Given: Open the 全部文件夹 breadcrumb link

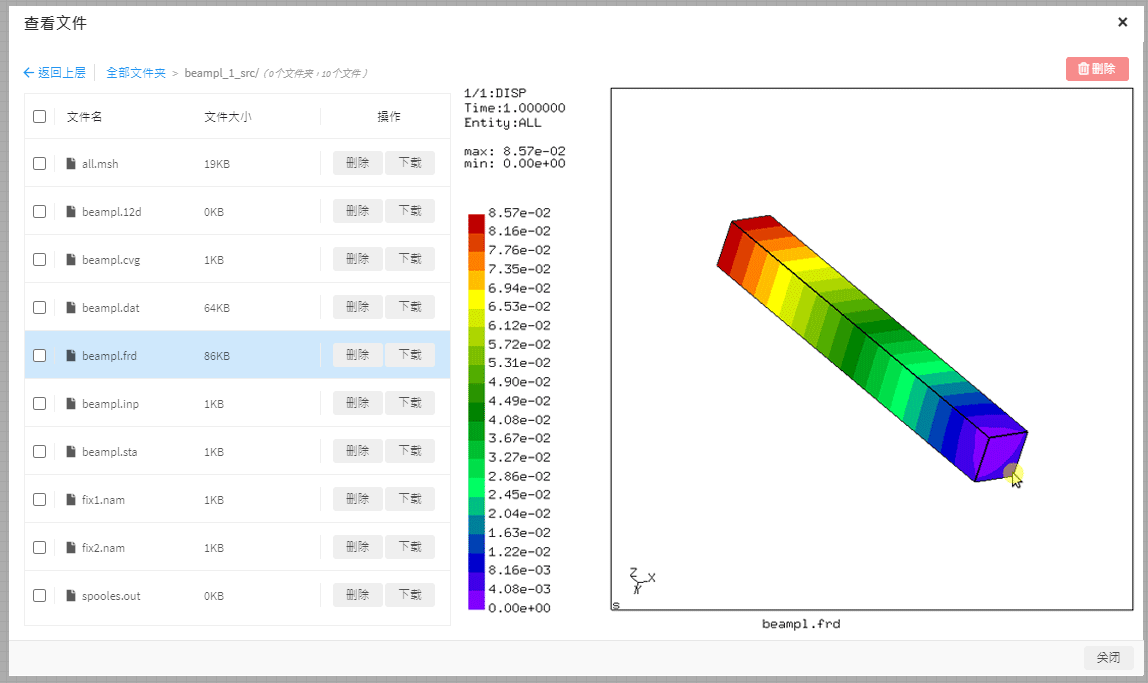Looking at the screenshot, I should pos(136,73).
